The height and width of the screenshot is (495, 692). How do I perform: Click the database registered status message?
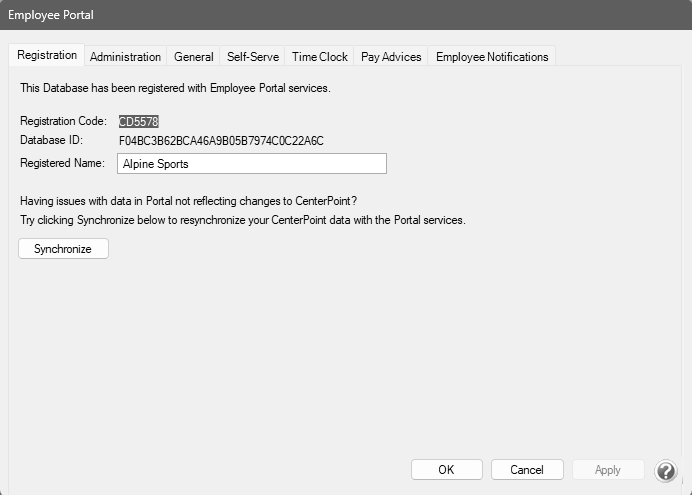click(175, 88)
